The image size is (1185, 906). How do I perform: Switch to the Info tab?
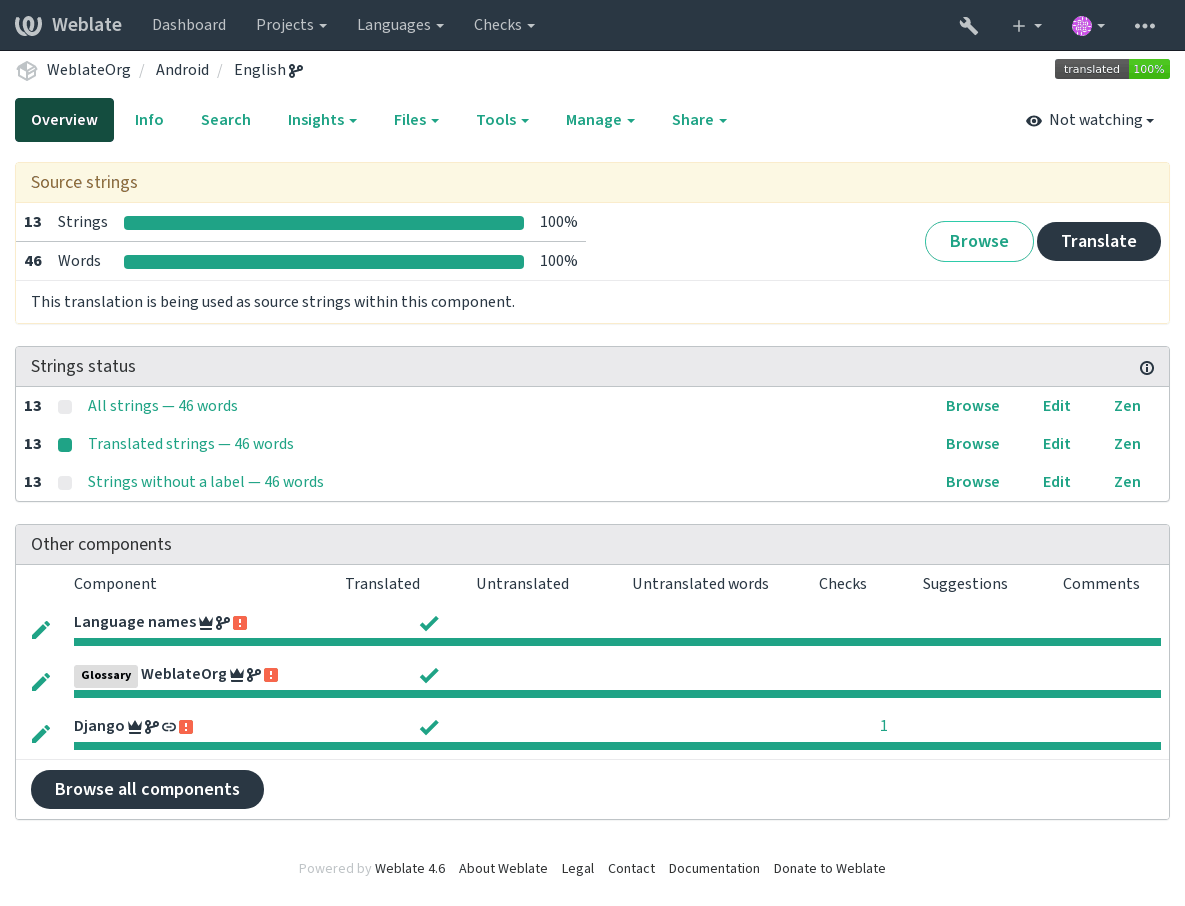149,120
